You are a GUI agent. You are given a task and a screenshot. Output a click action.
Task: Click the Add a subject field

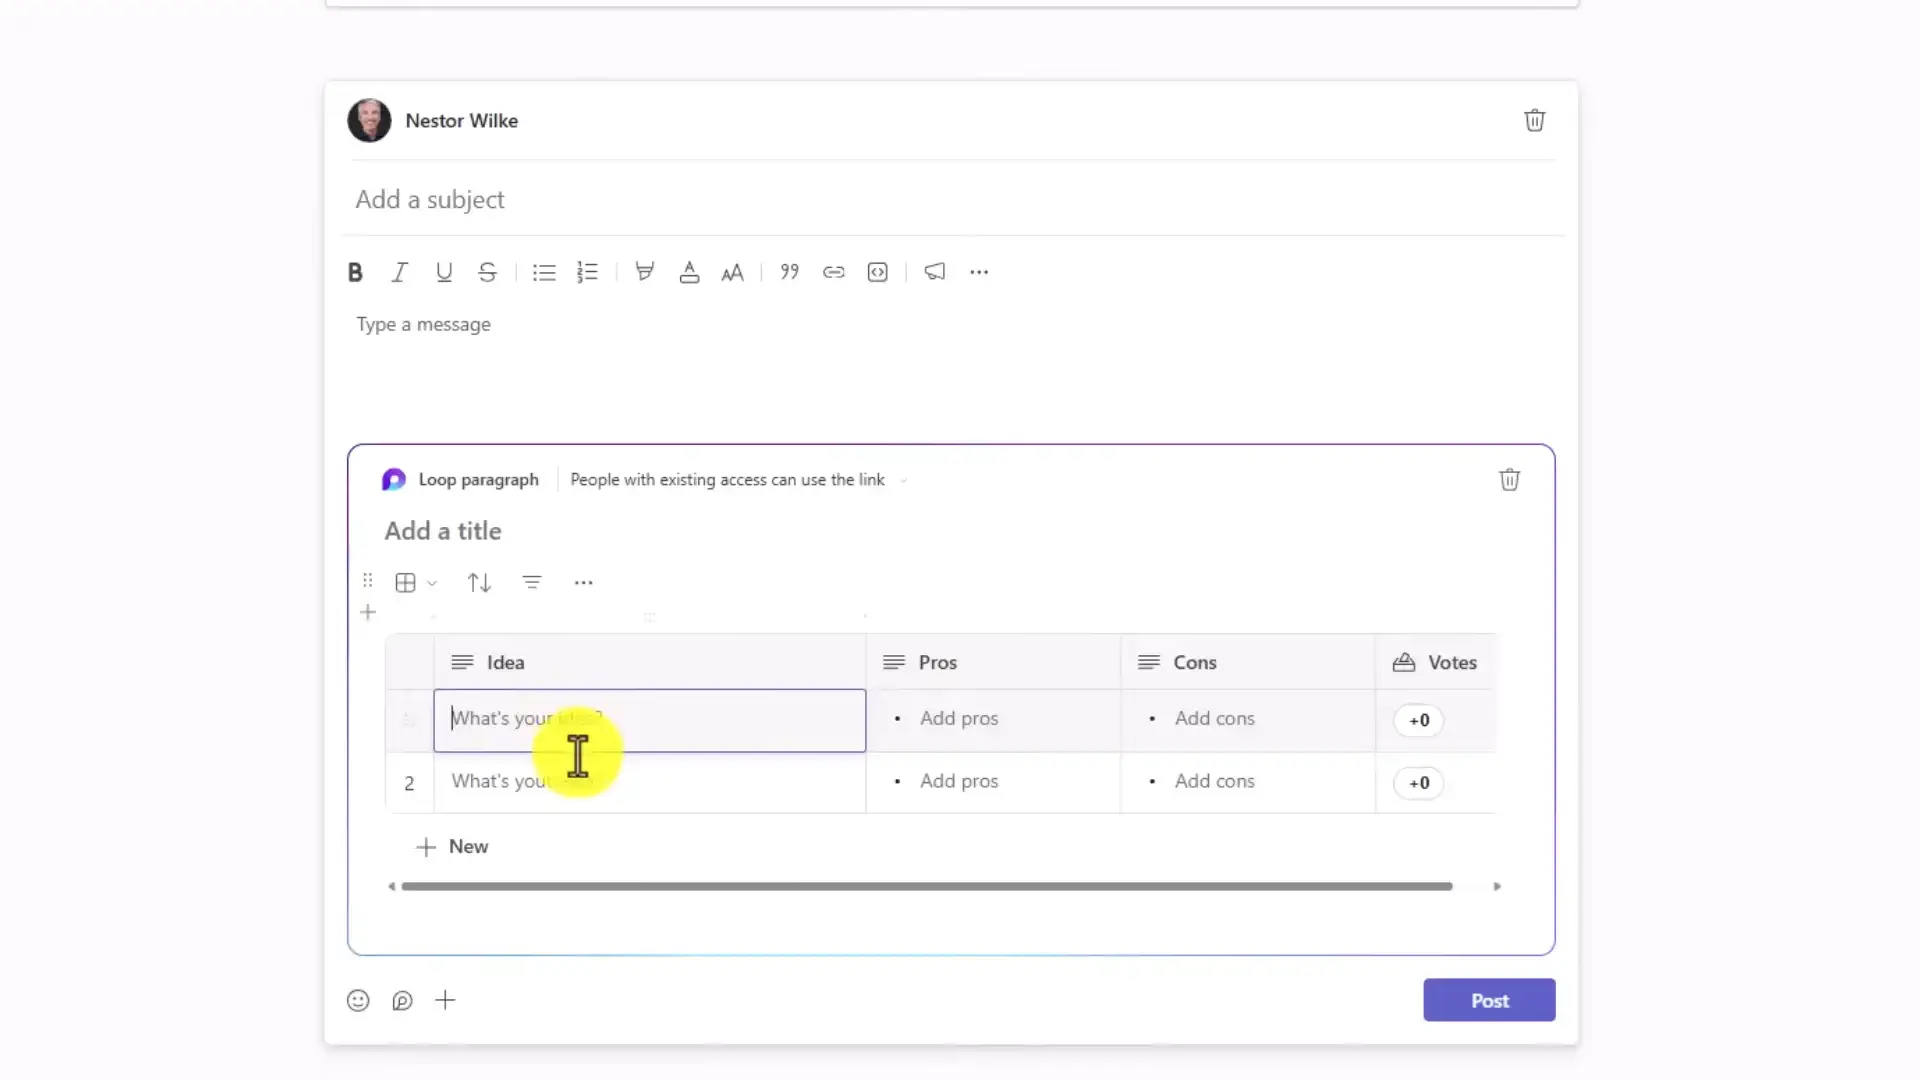[950, 200]
